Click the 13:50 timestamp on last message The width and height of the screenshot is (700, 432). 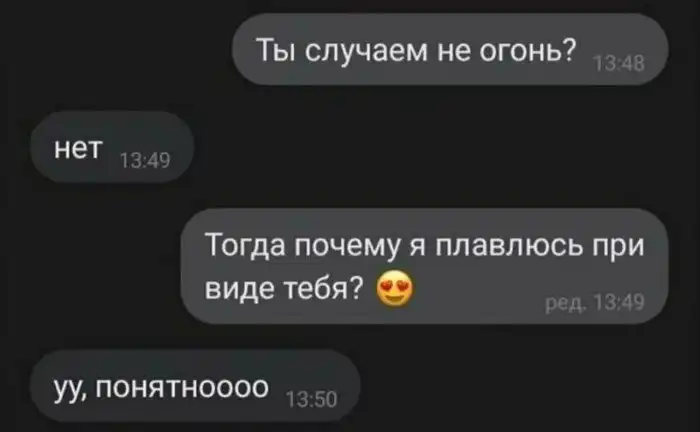coord(312,399)
